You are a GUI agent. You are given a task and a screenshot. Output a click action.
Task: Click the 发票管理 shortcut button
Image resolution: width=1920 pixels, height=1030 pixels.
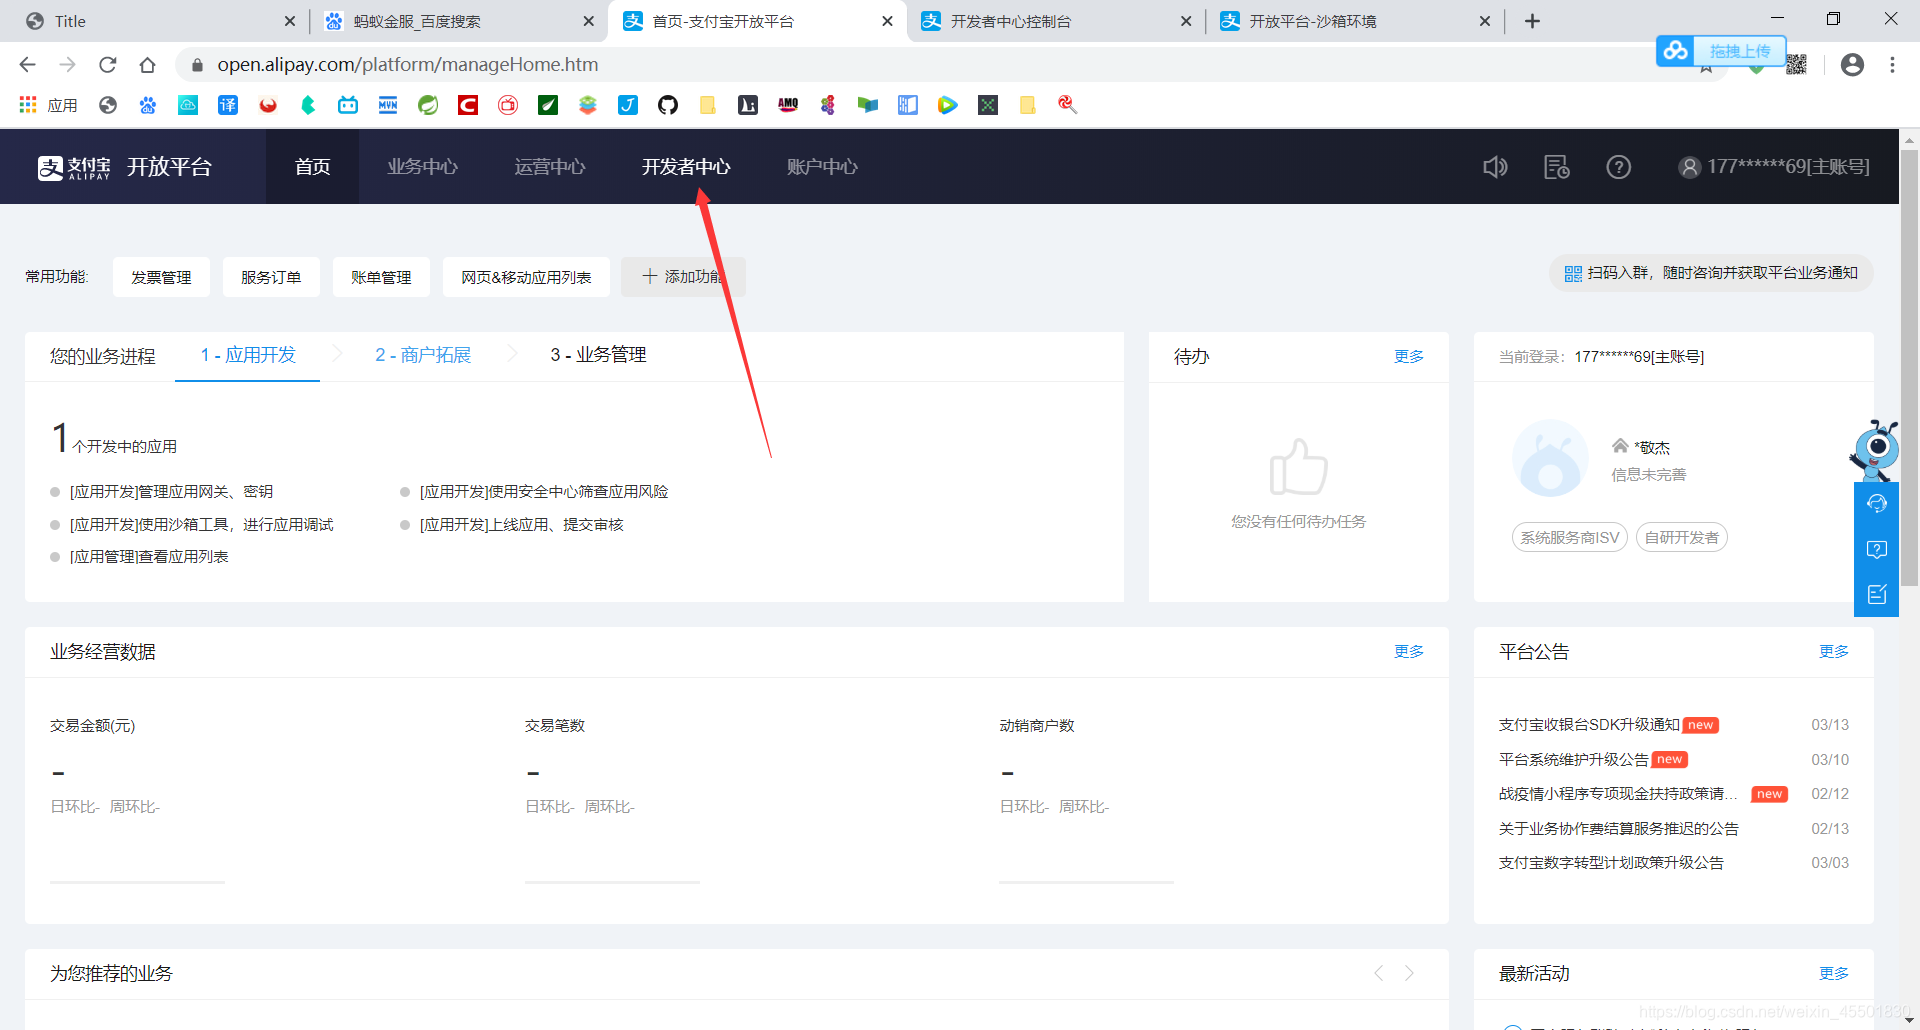pos(161,277)
